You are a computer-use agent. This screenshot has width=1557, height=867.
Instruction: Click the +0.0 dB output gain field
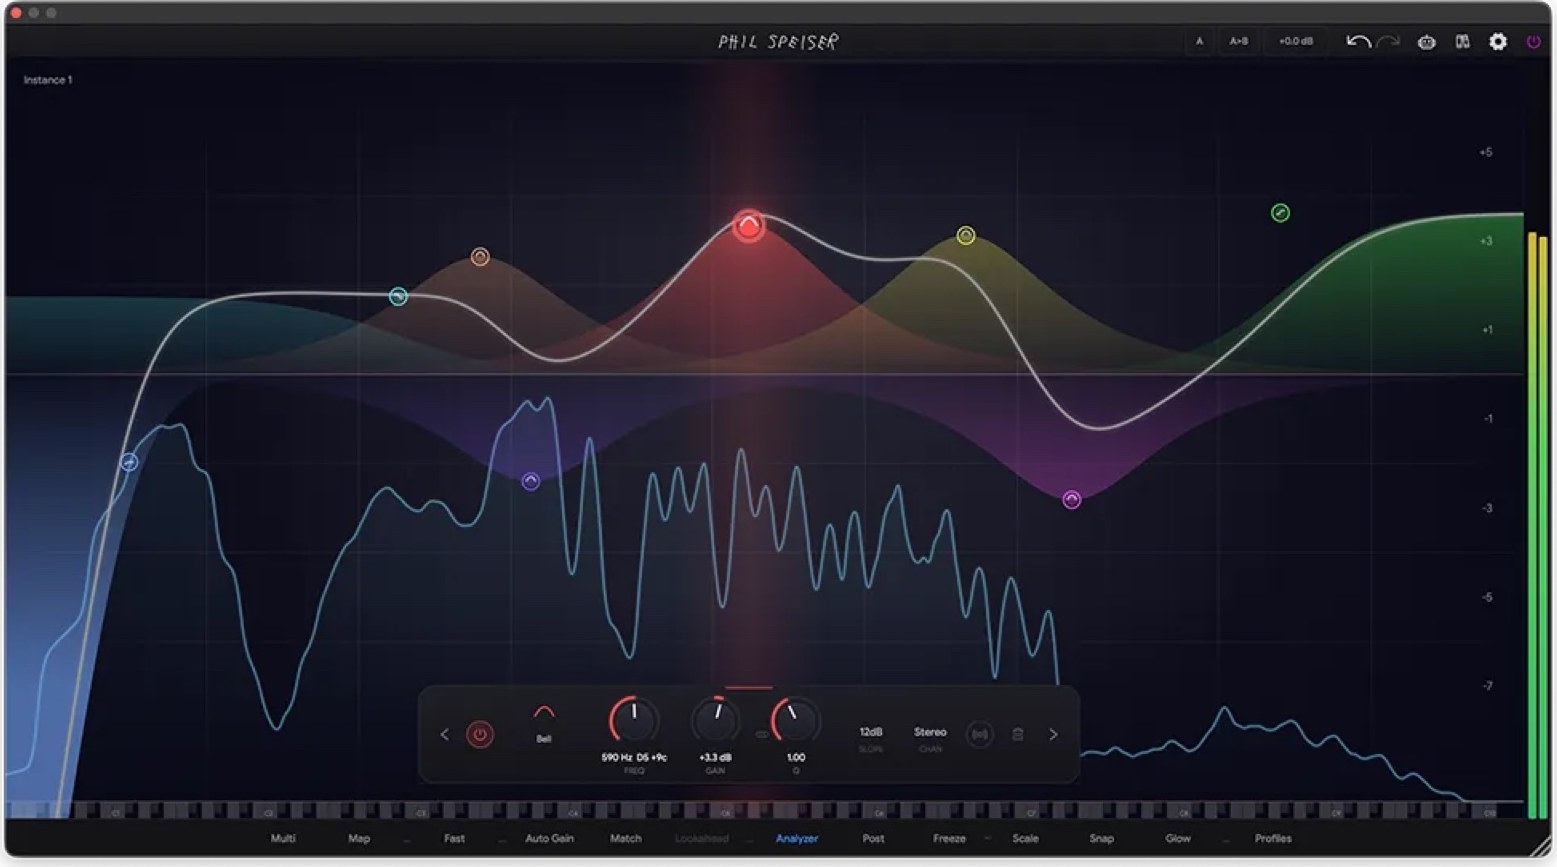click(1296, 41)
